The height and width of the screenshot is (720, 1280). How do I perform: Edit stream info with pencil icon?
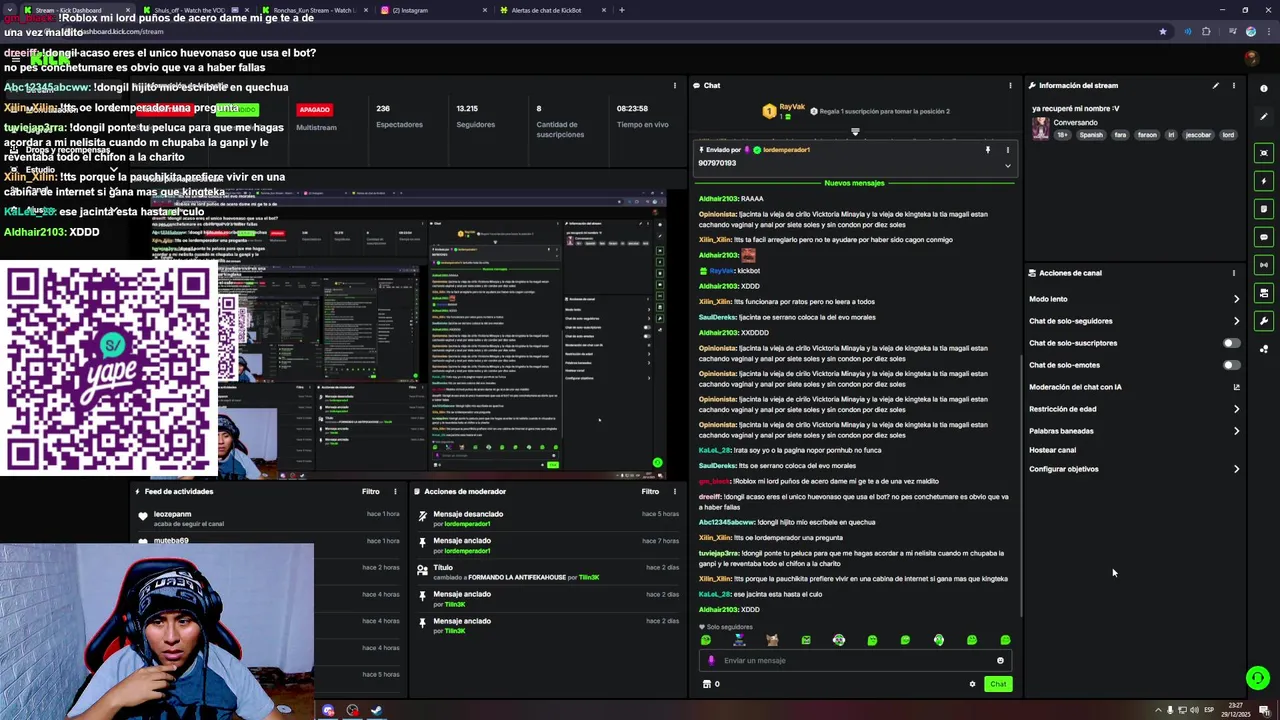click(1216, 85)
